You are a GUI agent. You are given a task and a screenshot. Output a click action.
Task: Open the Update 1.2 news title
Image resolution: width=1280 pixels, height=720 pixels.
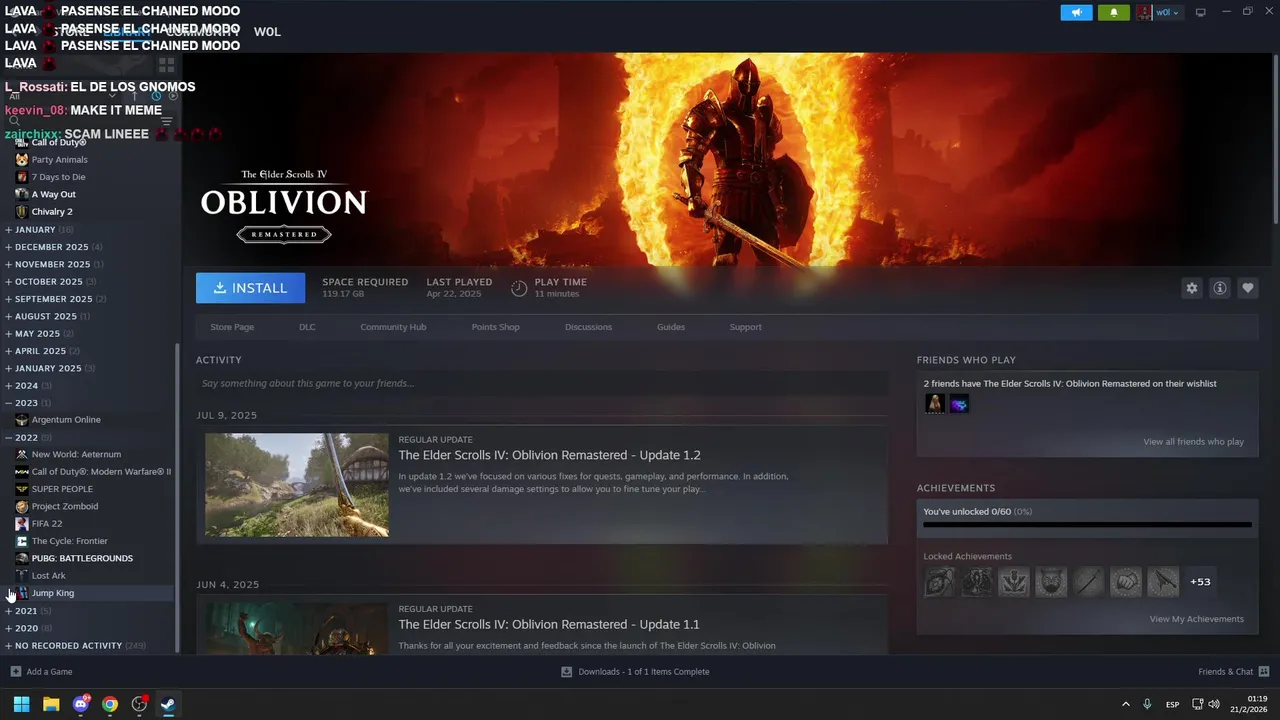549,455
